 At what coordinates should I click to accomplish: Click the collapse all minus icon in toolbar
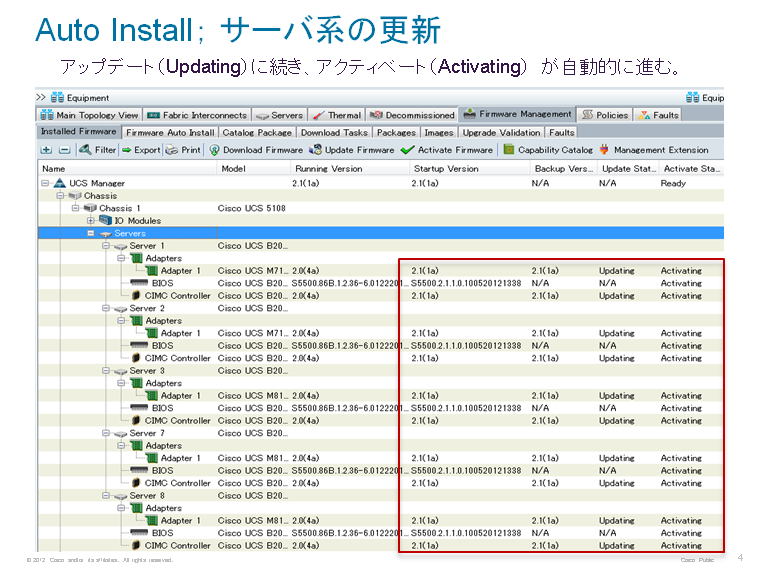(63, 150)
